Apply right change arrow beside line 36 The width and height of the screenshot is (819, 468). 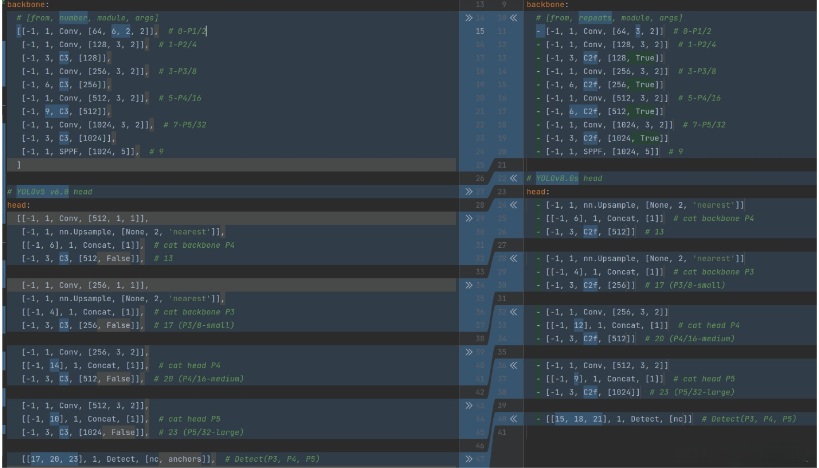(513, 365)
